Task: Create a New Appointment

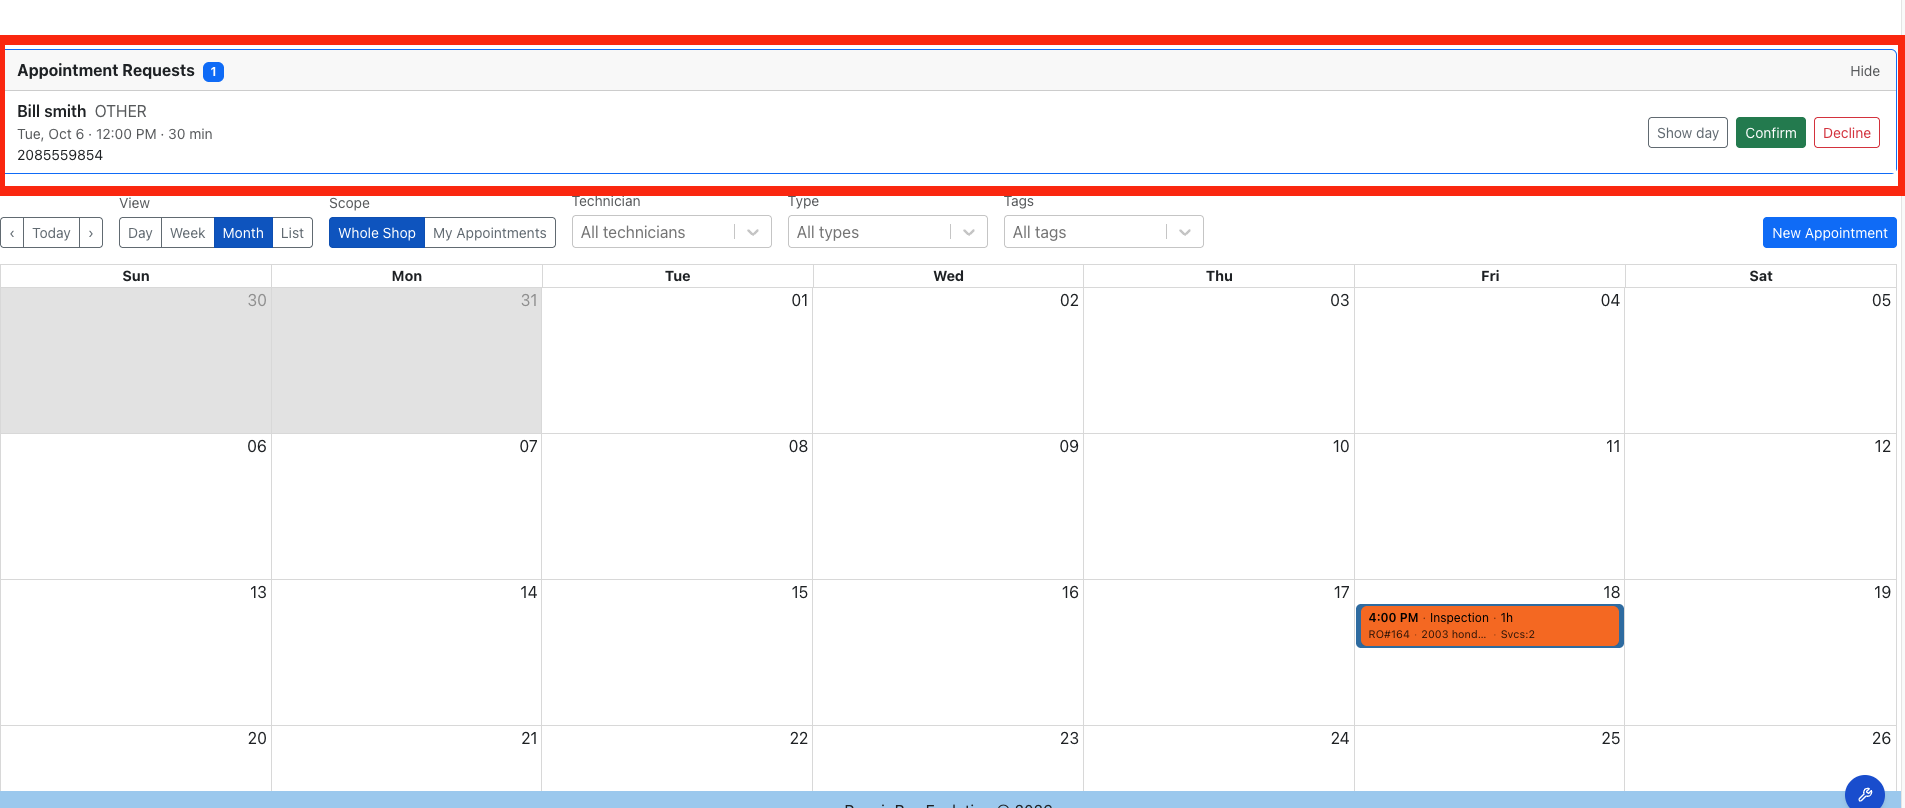Action: (1830, 233)
